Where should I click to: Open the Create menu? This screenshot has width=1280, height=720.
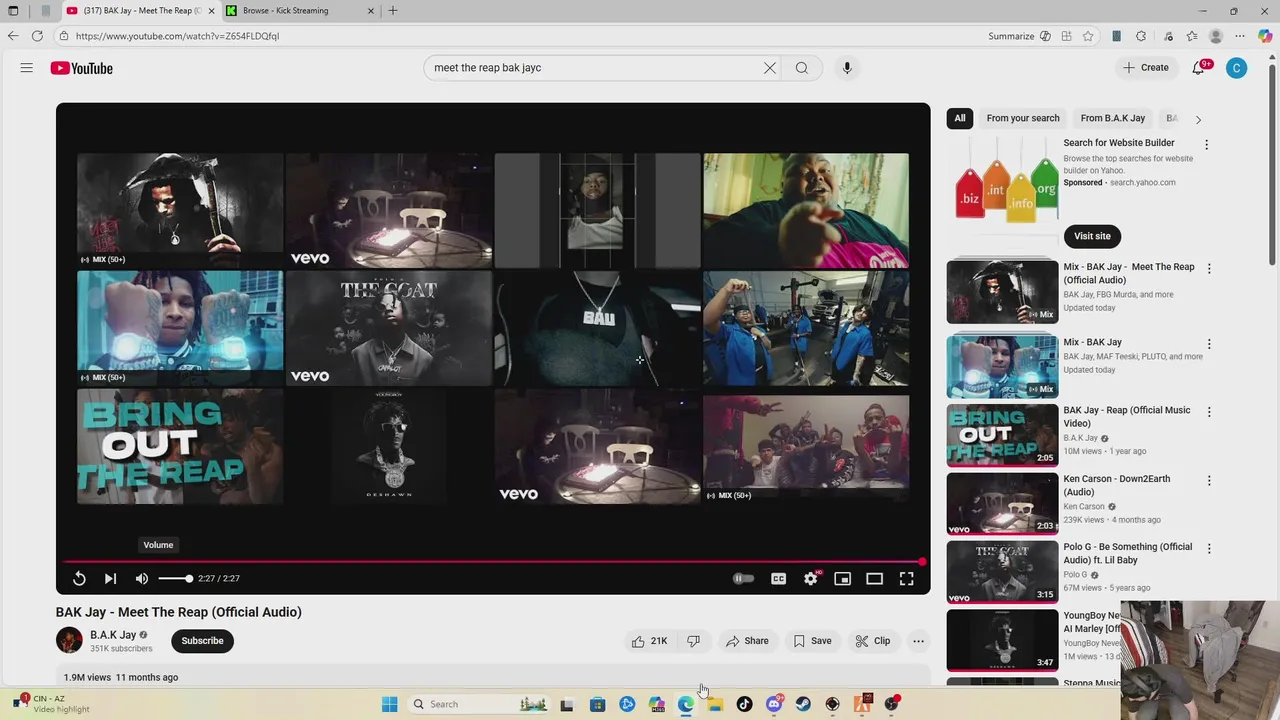click(1146, 68)
